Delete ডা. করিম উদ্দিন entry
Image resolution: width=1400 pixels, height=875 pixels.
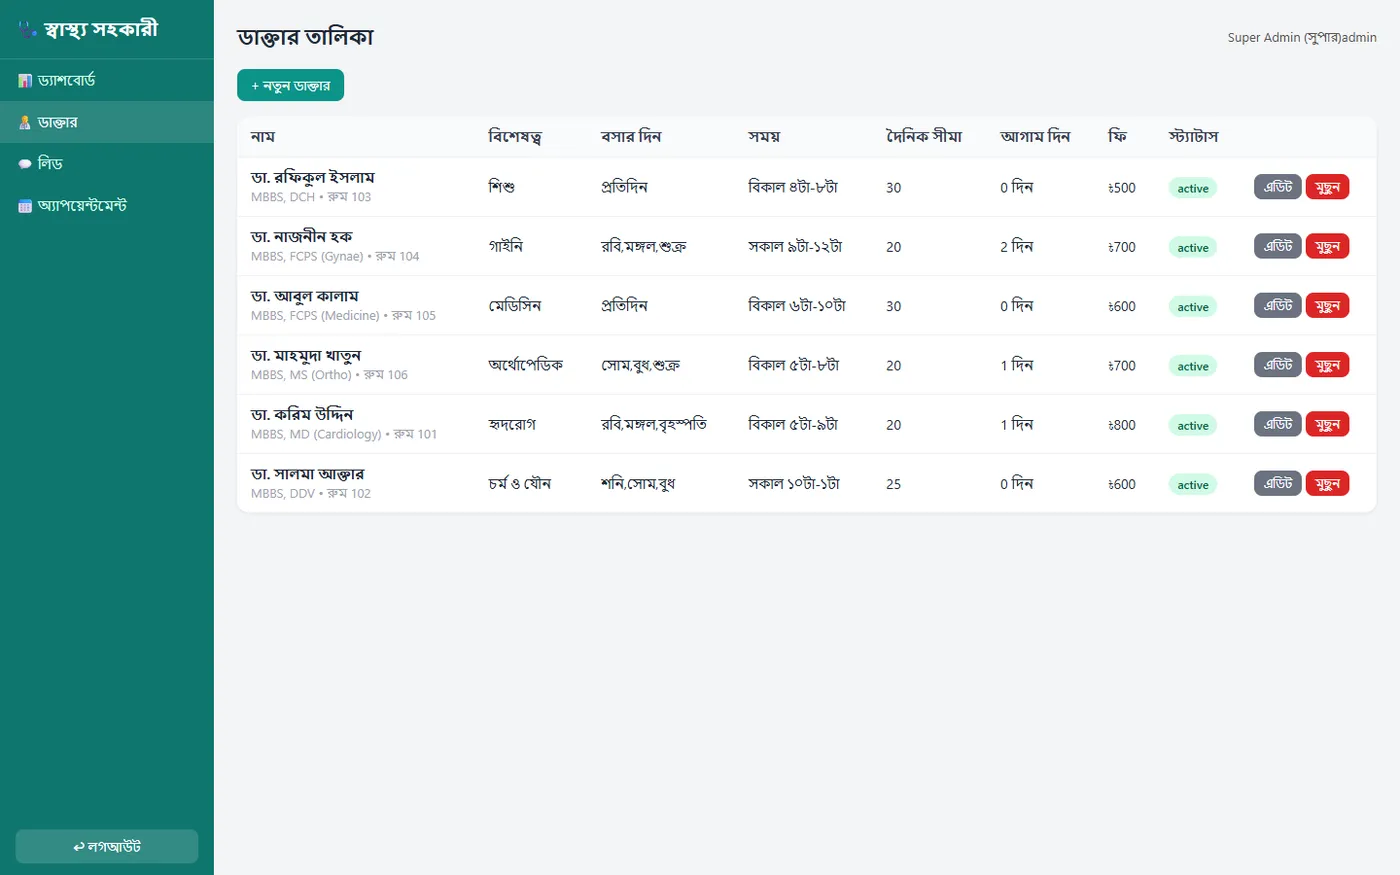[x=1327, y=424]
